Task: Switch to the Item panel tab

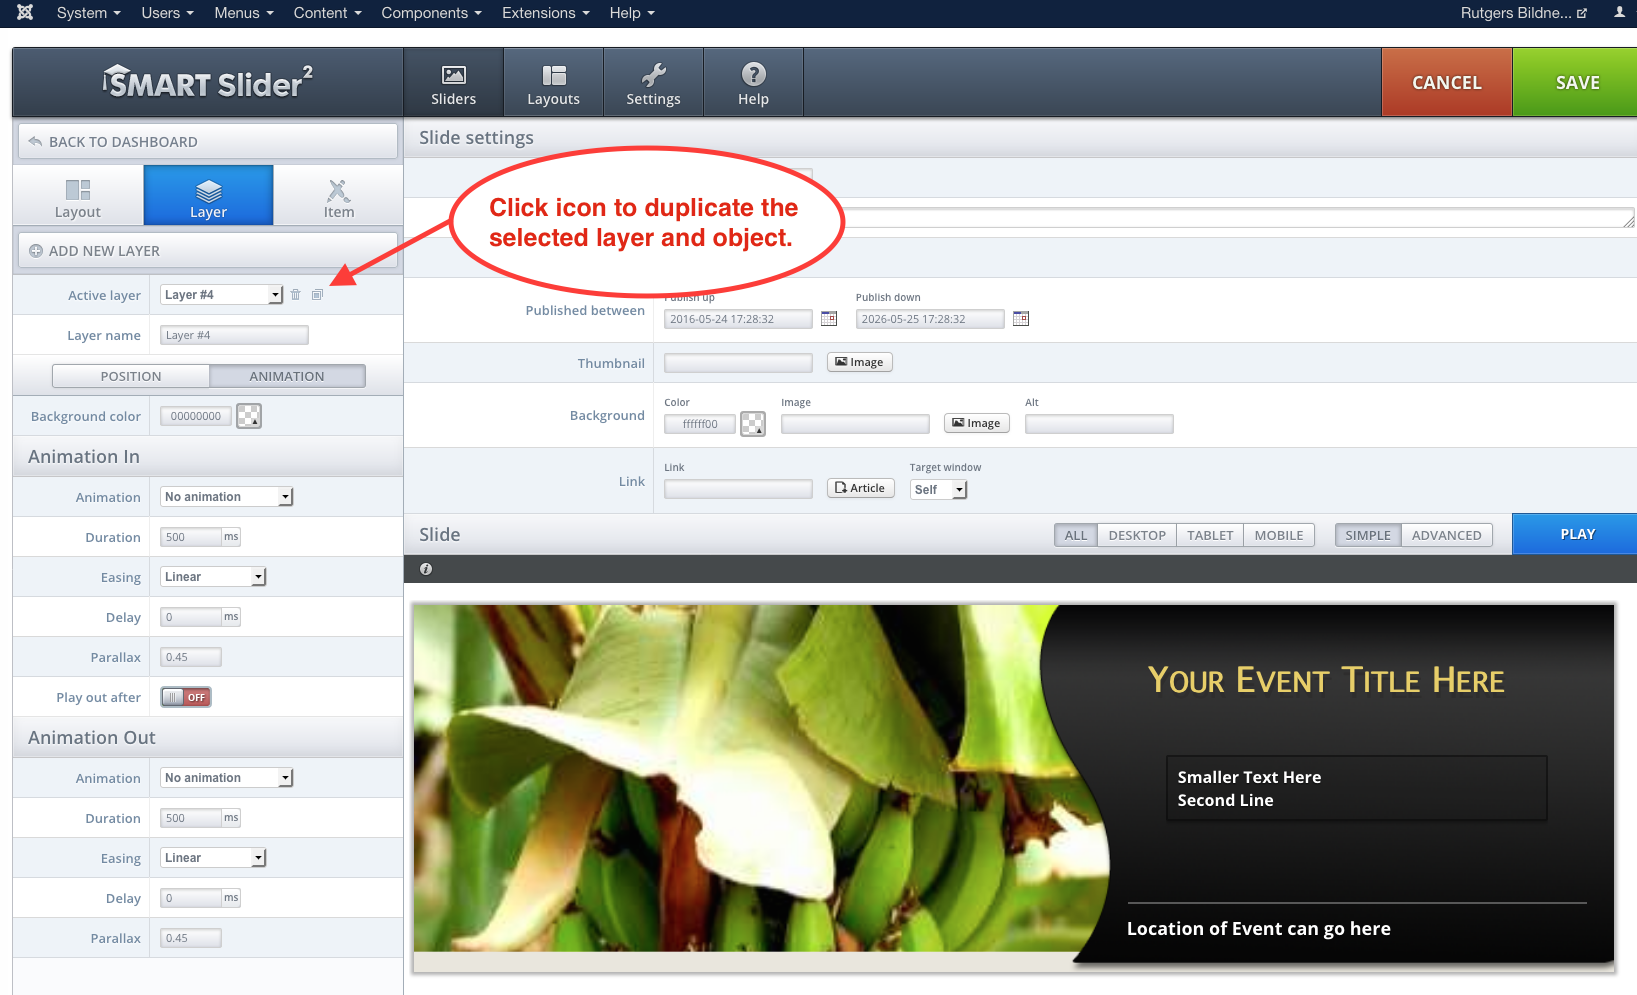Action: click(338, 195)
